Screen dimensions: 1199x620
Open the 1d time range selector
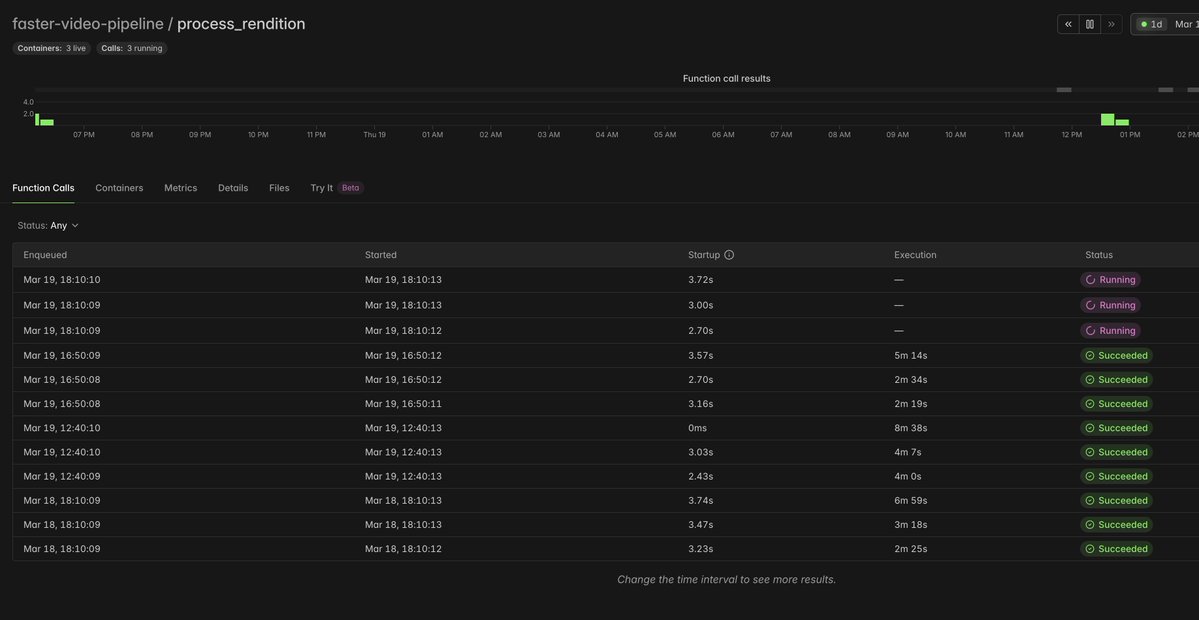click(x=1151, y=24)
